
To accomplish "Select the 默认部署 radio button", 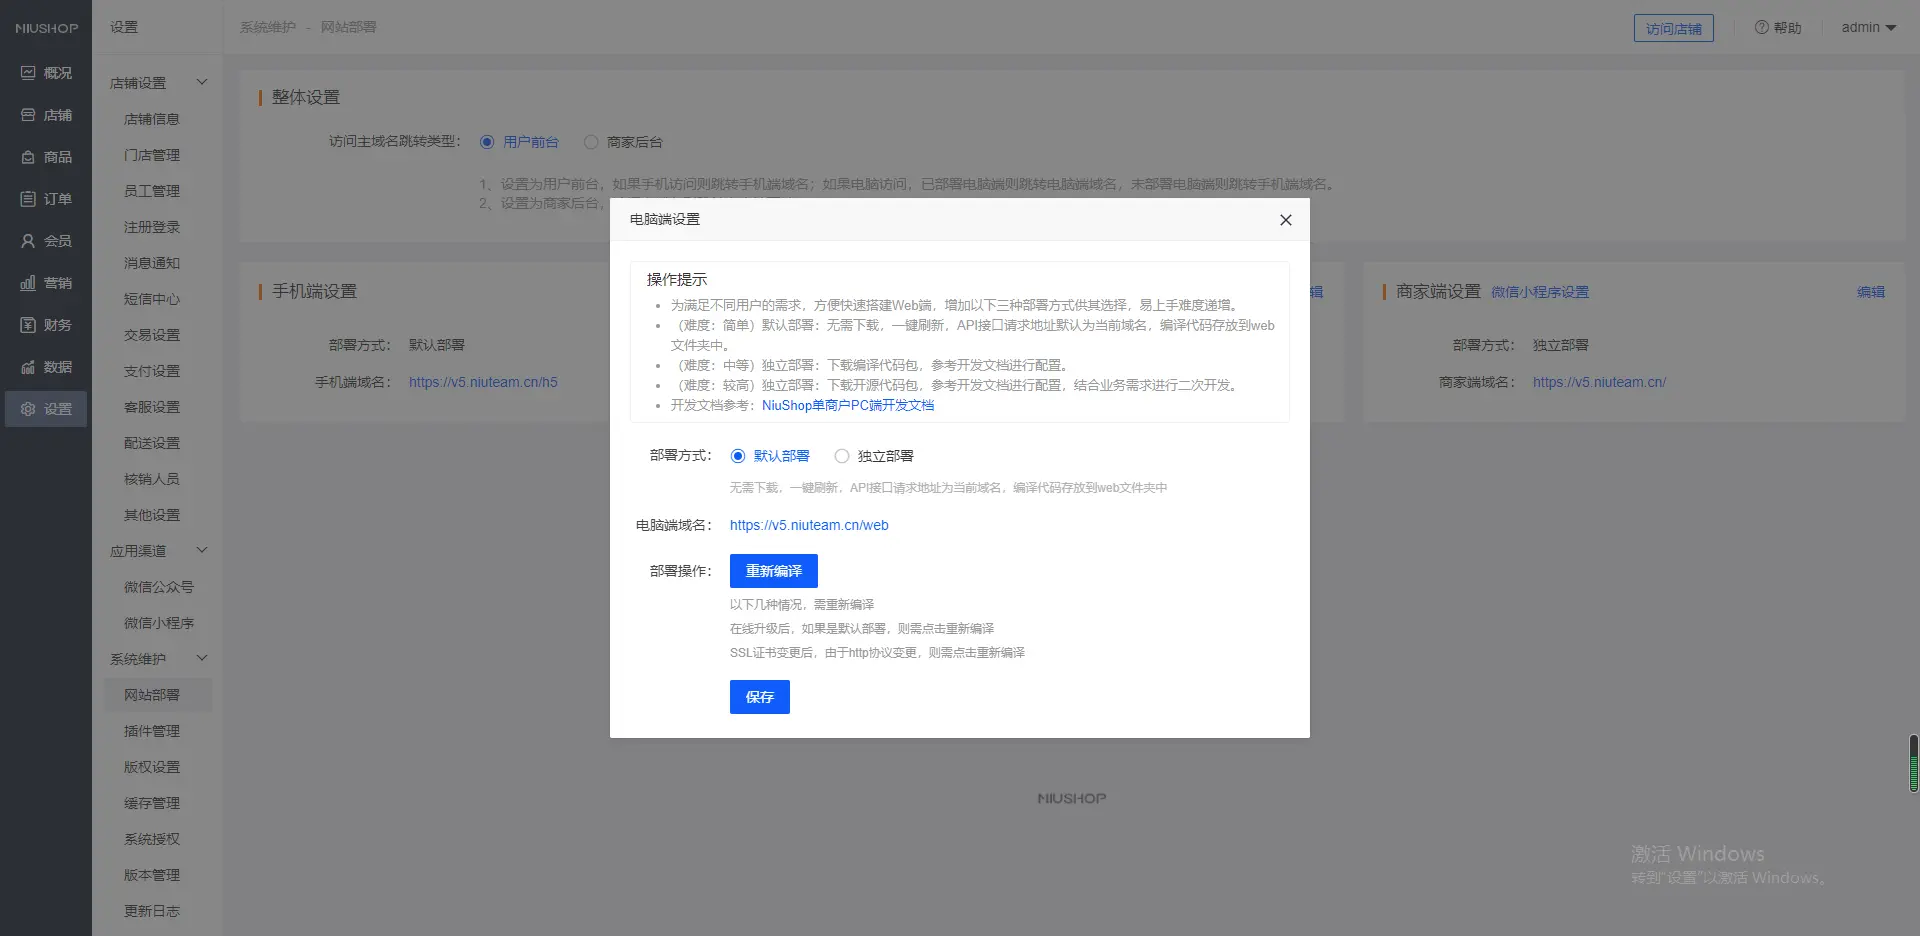I will coord(738,456).
